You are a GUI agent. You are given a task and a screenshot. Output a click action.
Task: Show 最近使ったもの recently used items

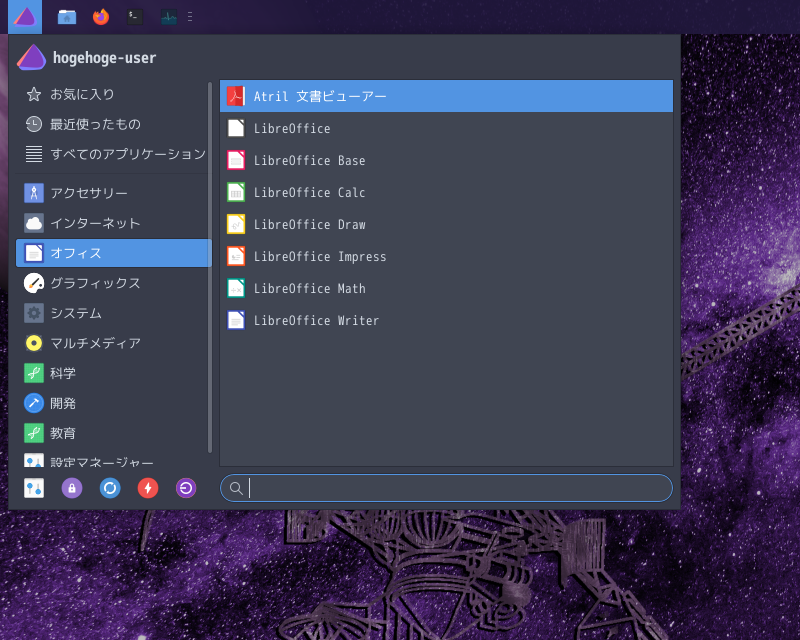click(x=112, y=124)
